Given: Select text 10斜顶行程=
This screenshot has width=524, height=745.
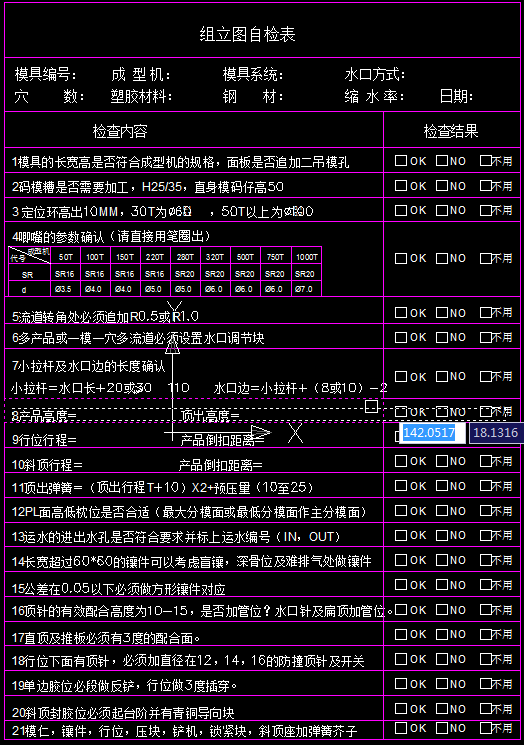Looking at the screenshot, I should tap(47, 465).
